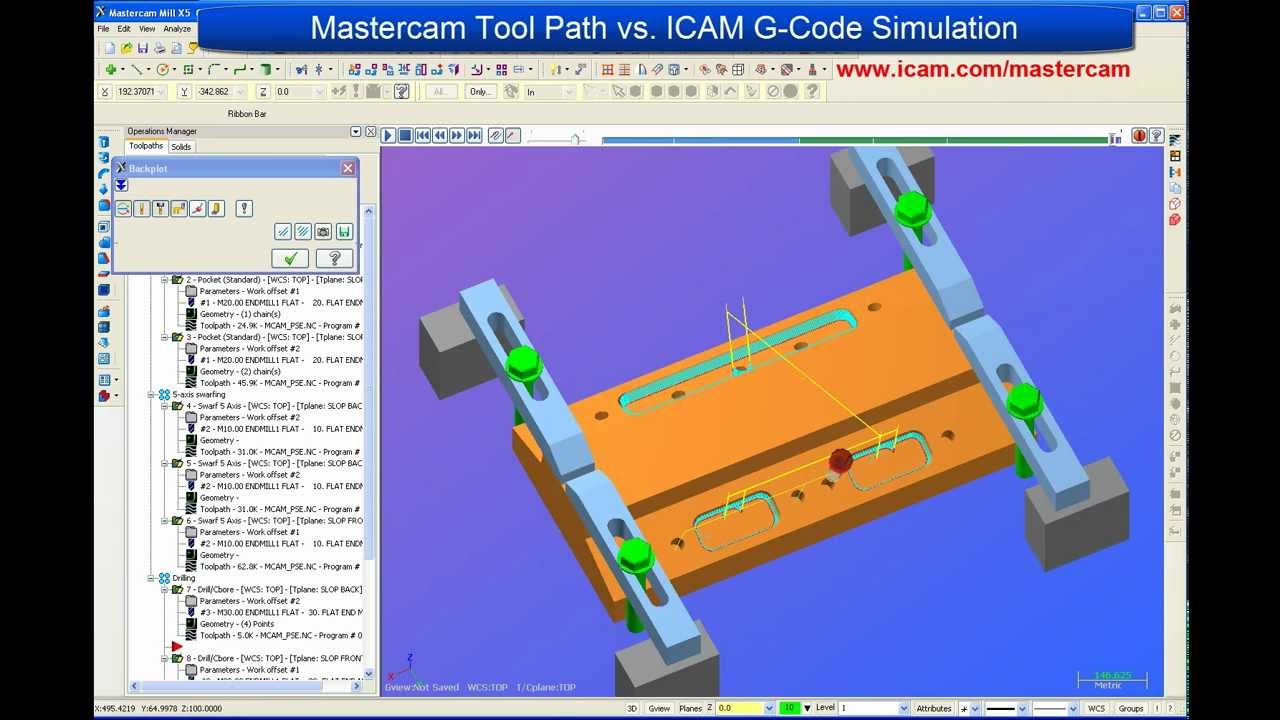
Task: Toggle display endpoints in Backplot dialog
Action: pos(198,208)
